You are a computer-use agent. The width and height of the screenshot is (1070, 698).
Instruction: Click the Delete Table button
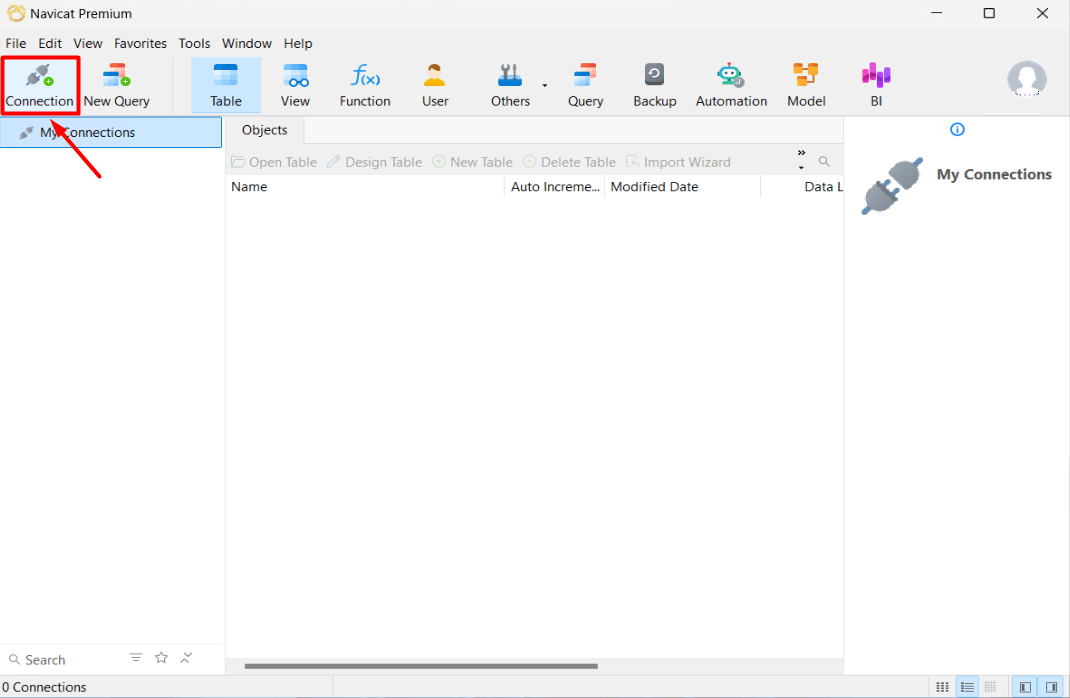tap(569, 162)
